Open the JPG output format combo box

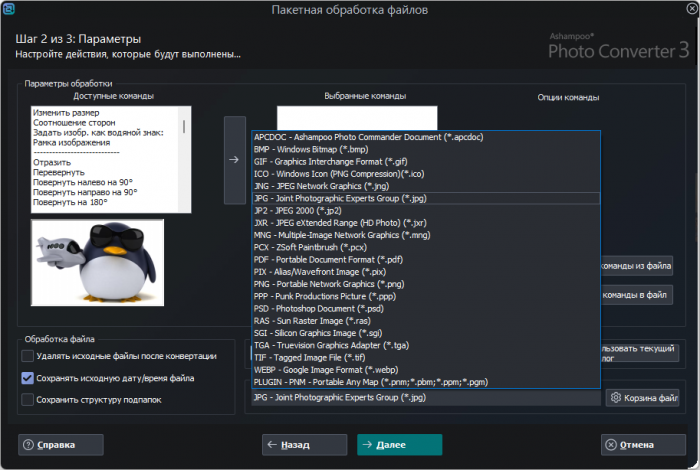(x=426, y=397)
